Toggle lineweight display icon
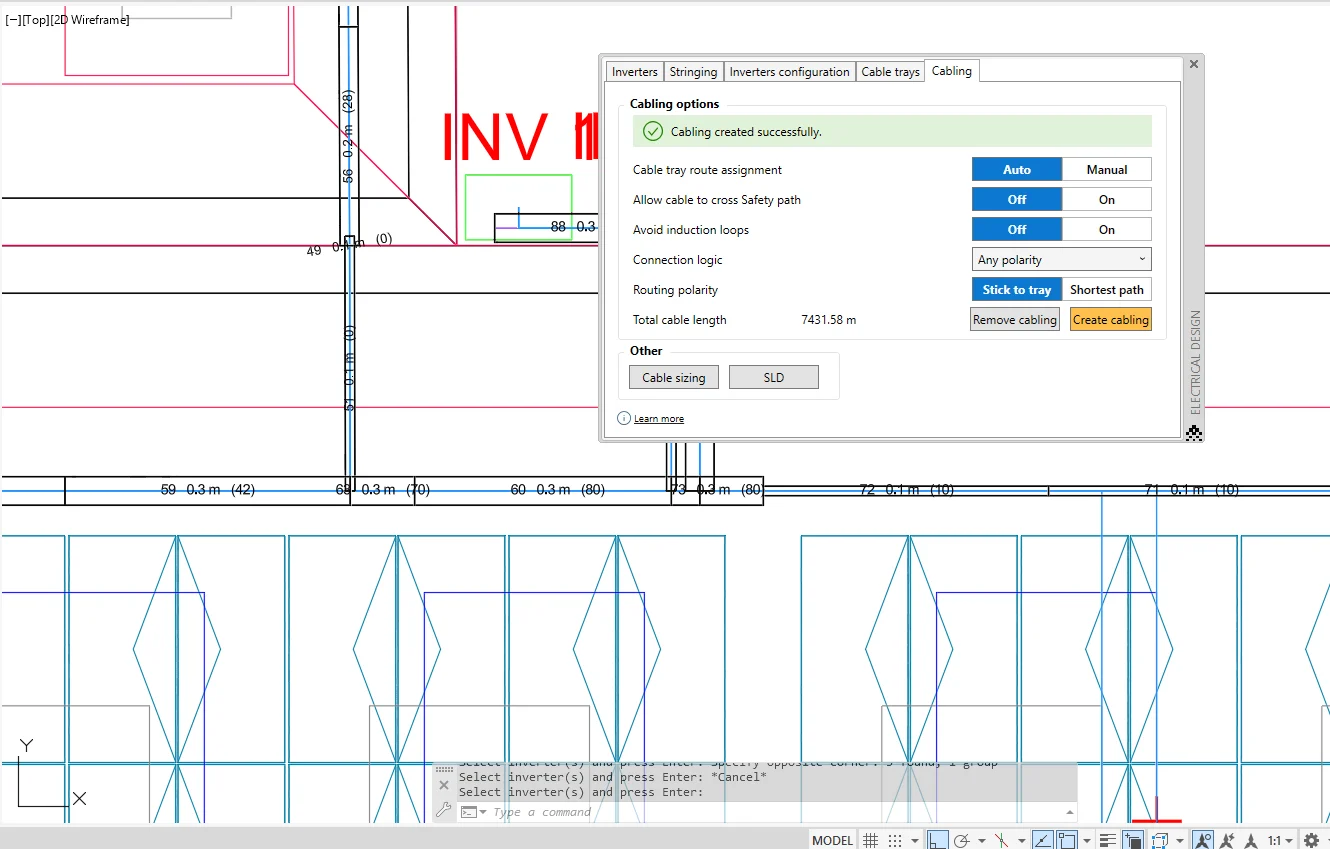 pyautogui.click(x=1107, y=840)
